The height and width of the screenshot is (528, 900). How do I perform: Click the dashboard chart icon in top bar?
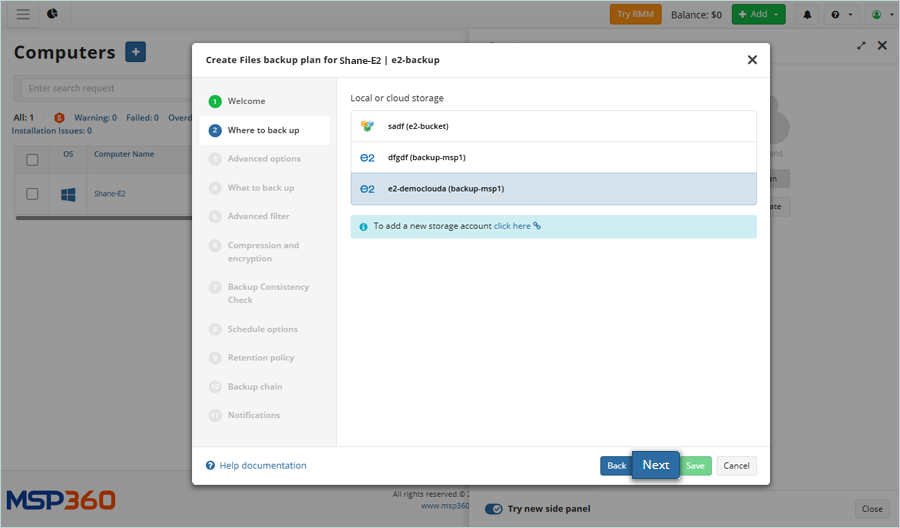pyautogui.click(x=52, y=14)
